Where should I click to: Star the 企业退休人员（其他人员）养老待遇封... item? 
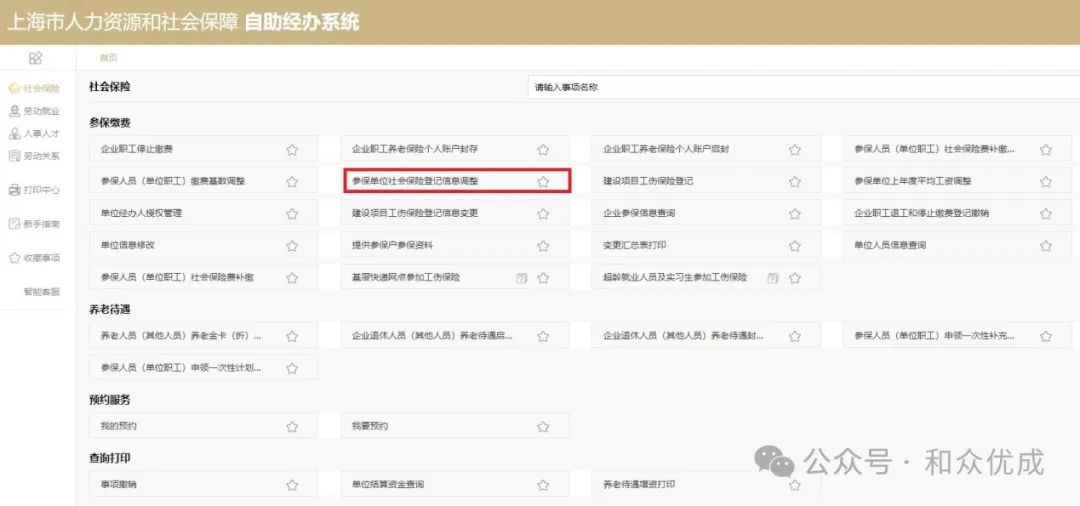click(x=795, y=337)
